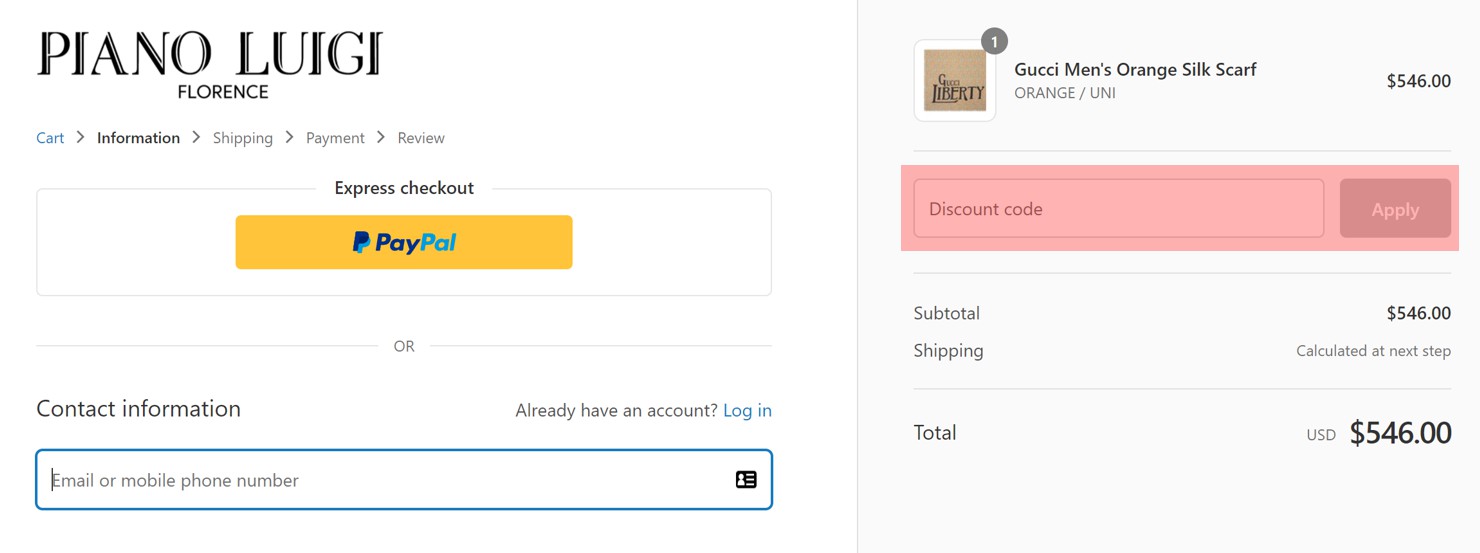Image resolution: width=1480 pixels, height=553 pixels.
Task: Focus the Email or mobile phone number field
Action: [x=404, y=480]
